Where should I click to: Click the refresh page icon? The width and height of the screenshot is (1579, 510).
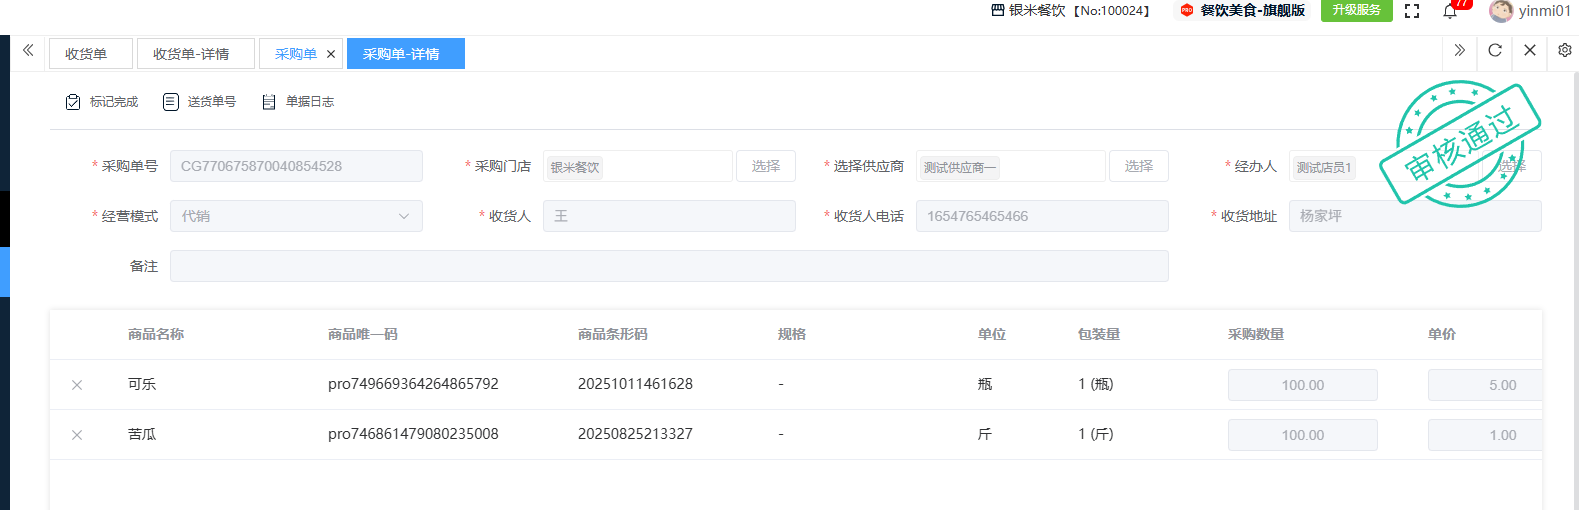1495,50
